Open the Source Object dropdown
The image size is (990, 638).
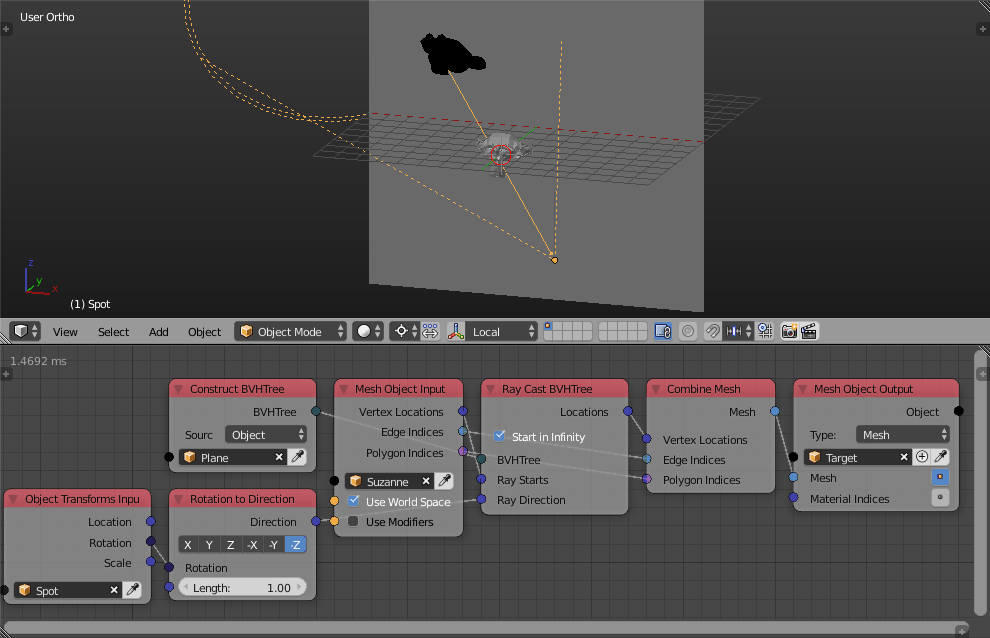coord(266,435)
